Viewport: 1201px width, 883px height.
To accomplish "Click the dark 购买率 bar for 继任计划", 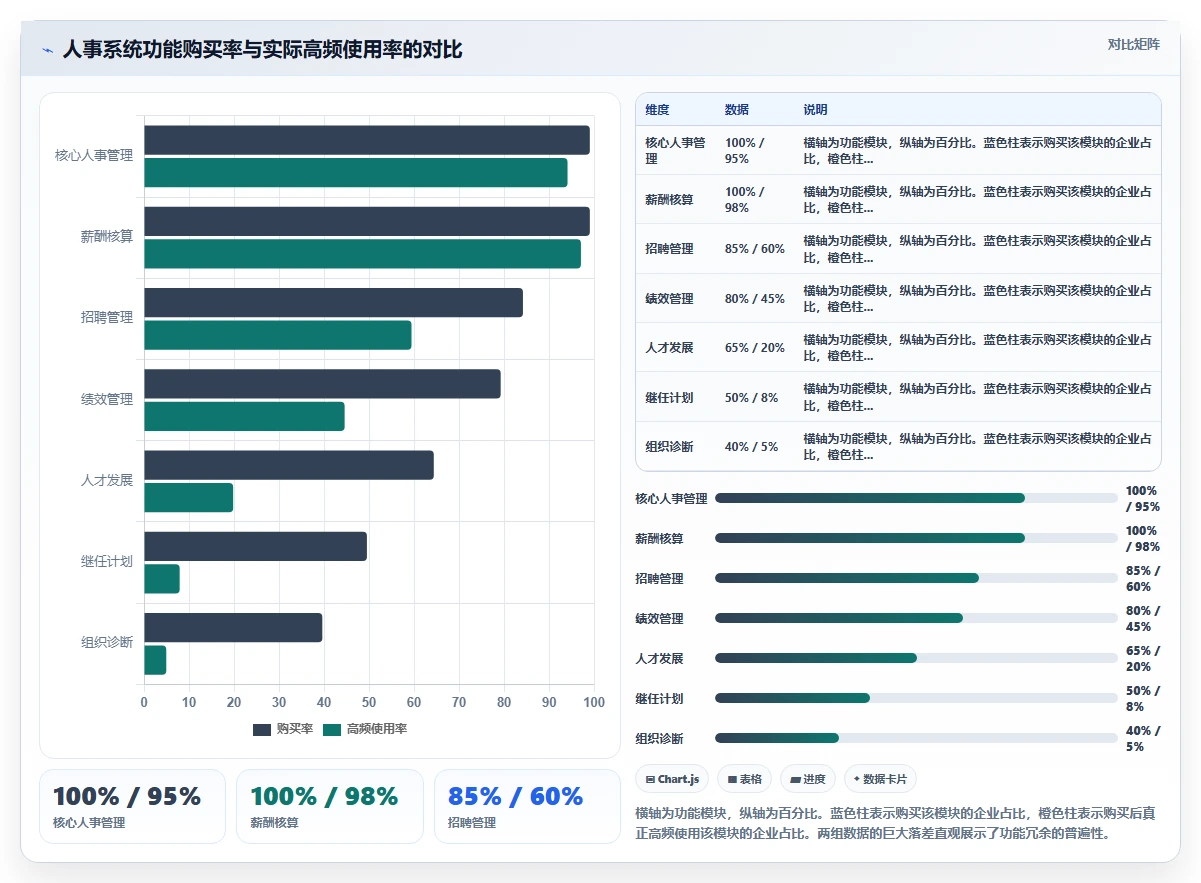I will click(x=255, y=546).
